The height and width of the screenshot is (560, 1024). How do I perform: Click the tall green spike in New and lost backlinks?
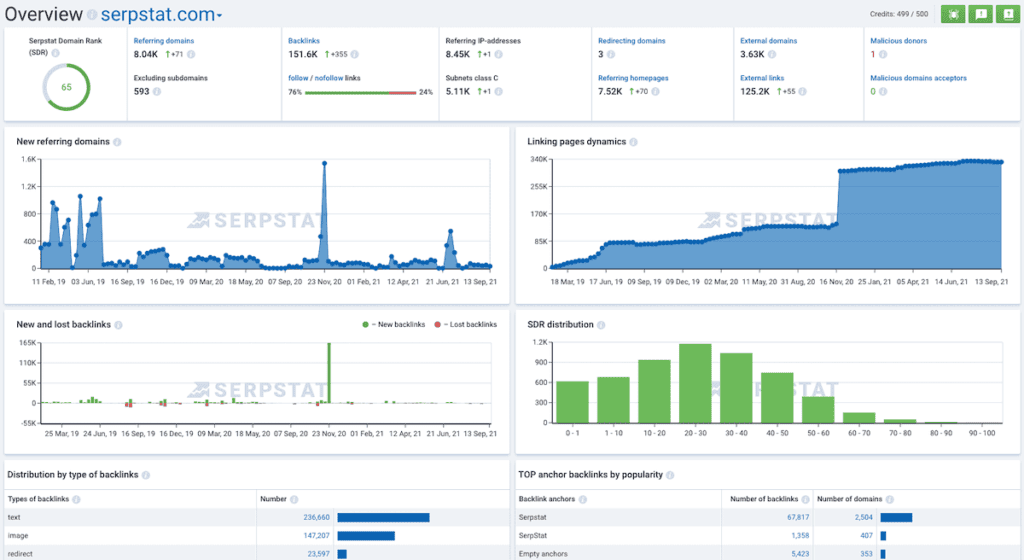(x=329, y=373)
